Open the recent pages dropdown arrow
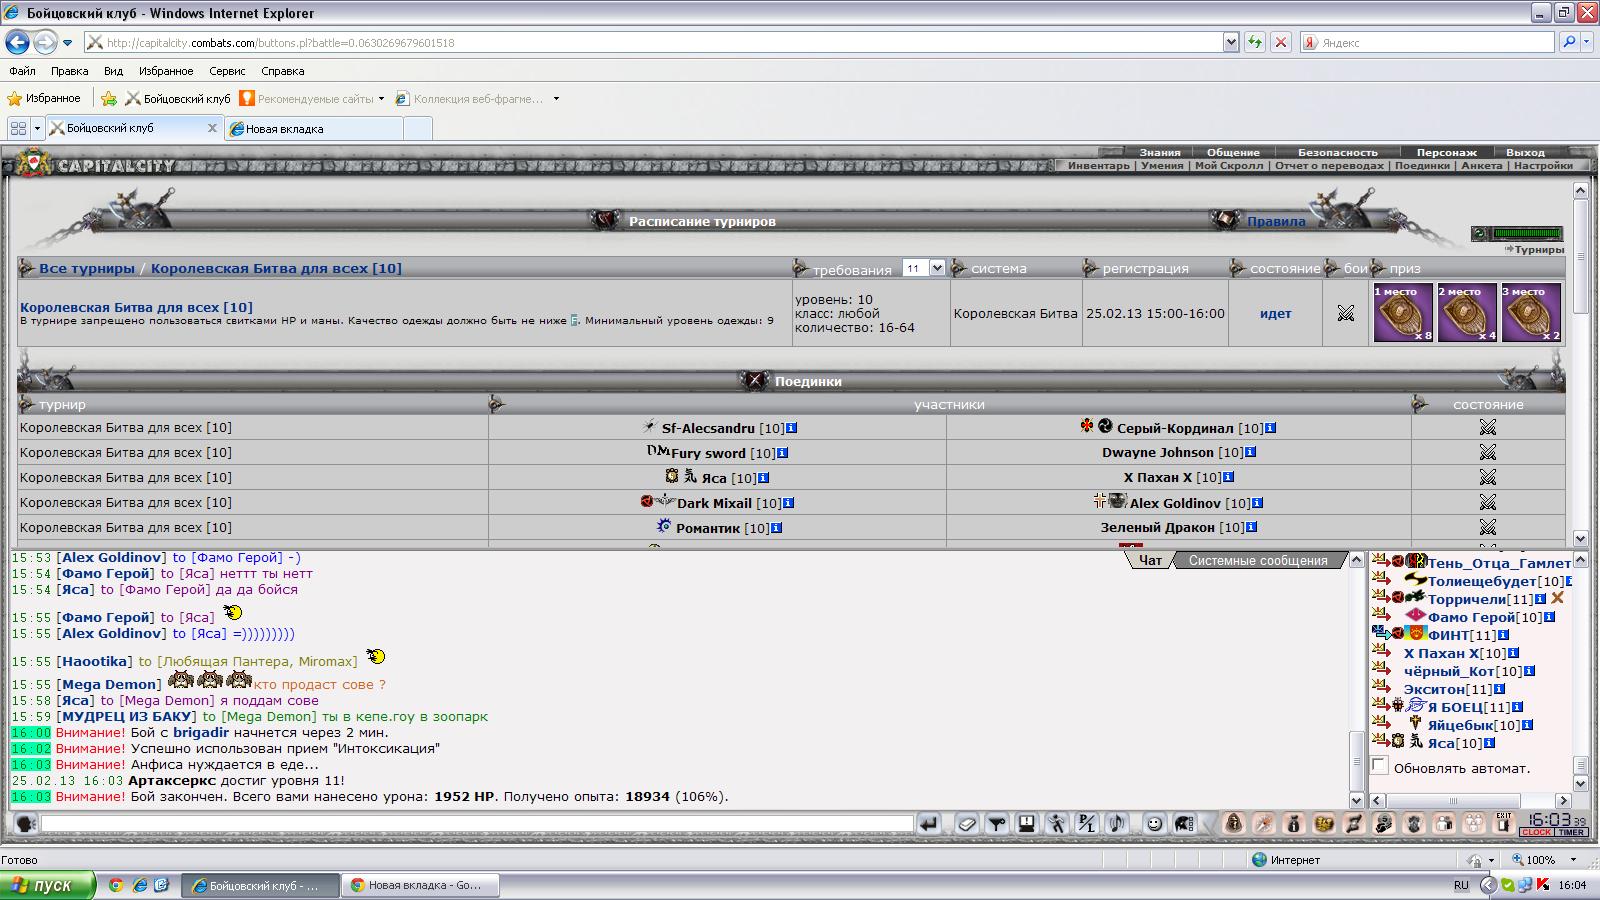Screen dimensions: 1600x900 click(x=67, y=43)
